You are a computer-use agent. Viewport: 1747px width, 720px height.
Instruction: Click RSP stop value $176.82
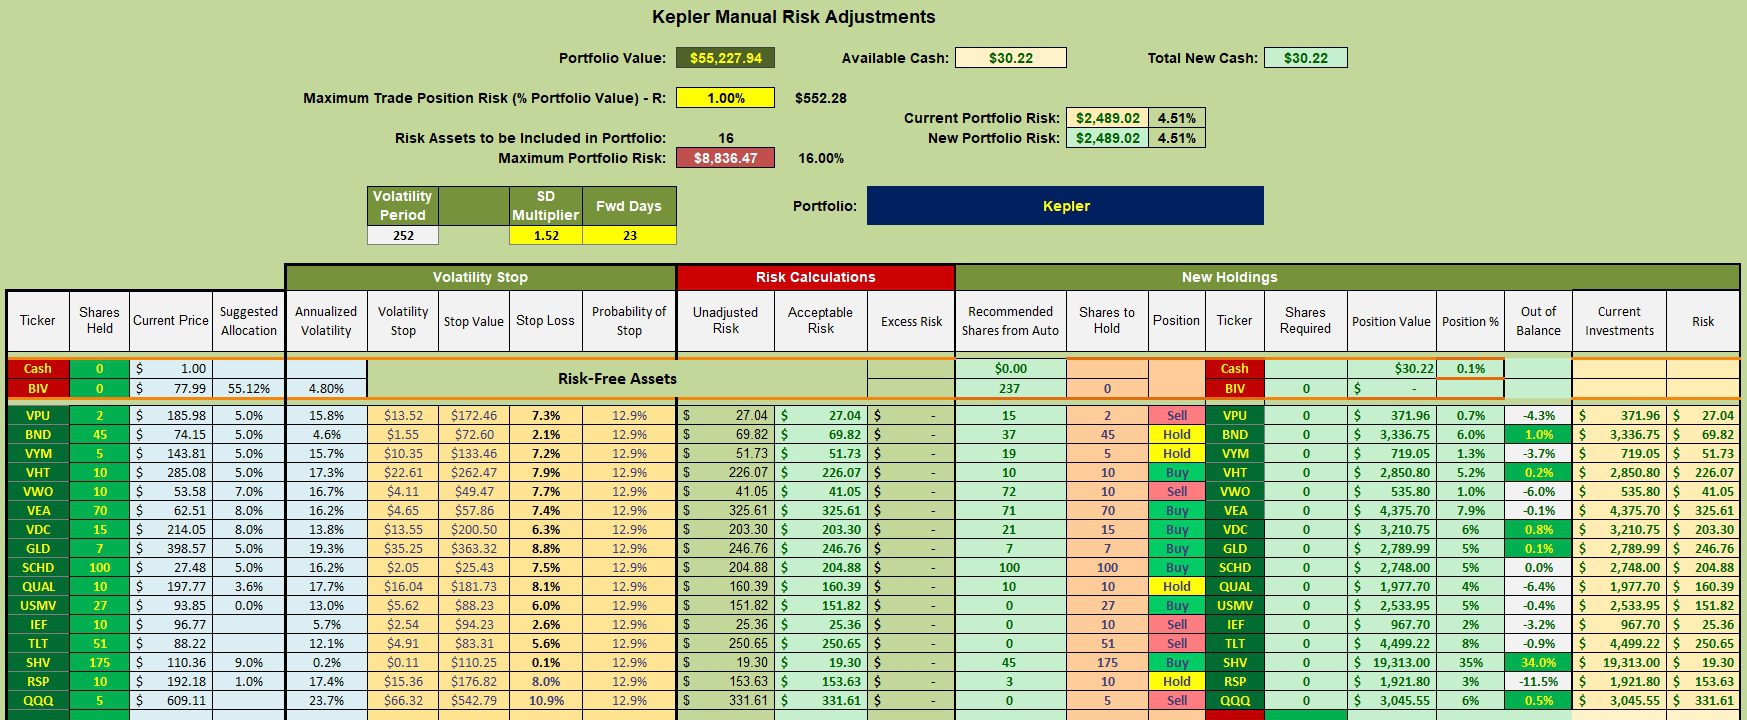(473, 682)
